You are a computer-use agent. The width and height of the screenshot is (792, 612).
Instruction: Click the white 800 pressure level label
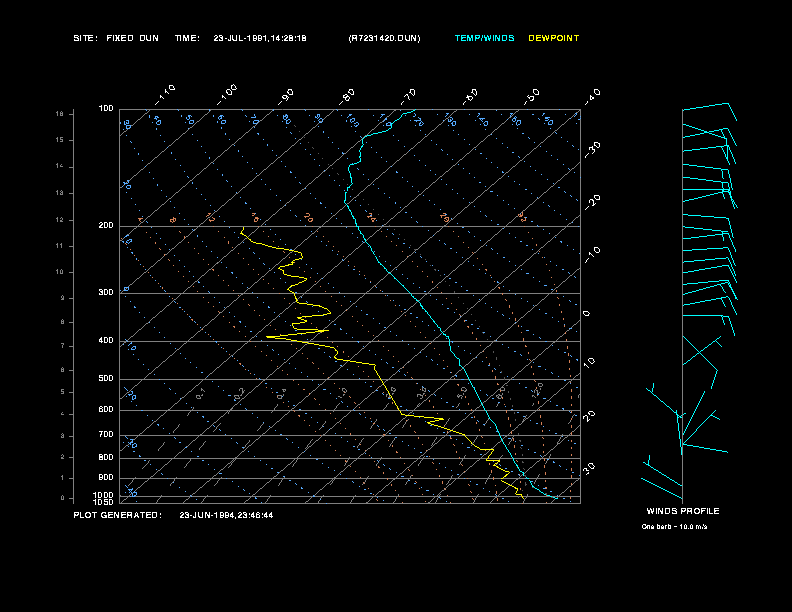(x=106, y=457)
